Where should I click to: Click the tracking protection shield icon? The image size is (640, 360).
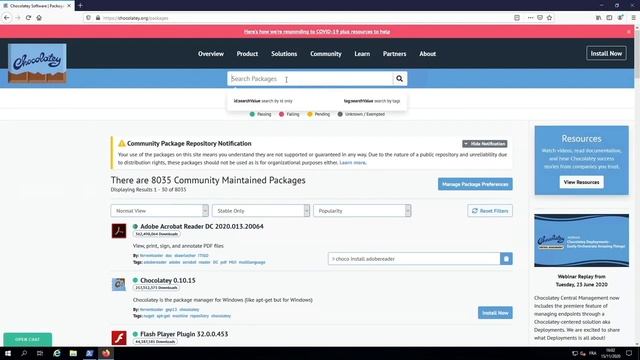pyautogui.click(x=89, y=18)
